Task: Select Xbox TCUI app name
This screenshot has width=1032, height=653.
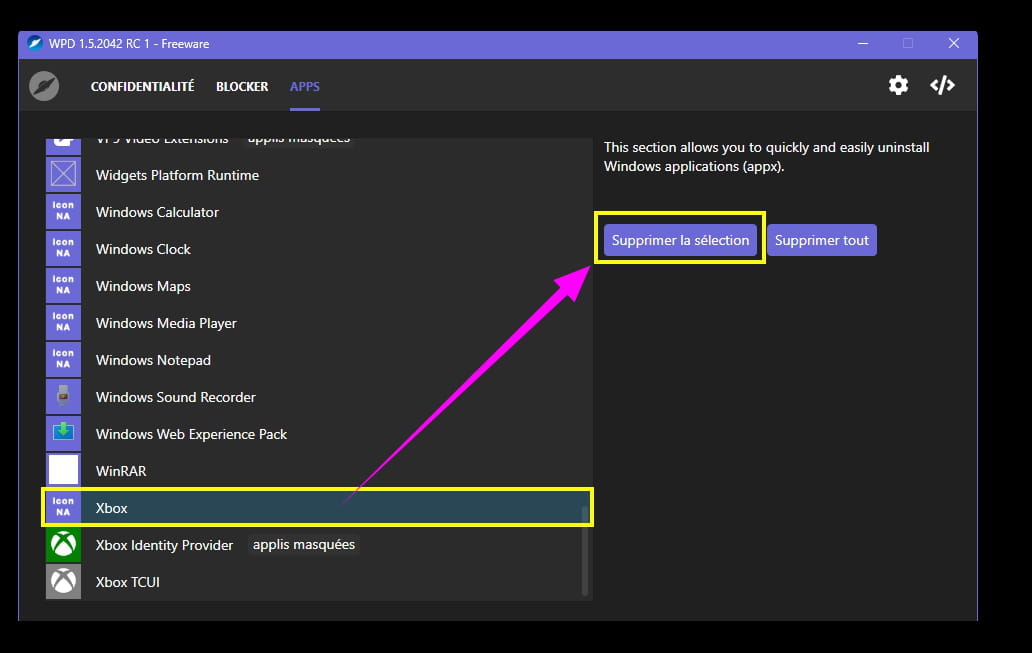Action: pos(128,582)
